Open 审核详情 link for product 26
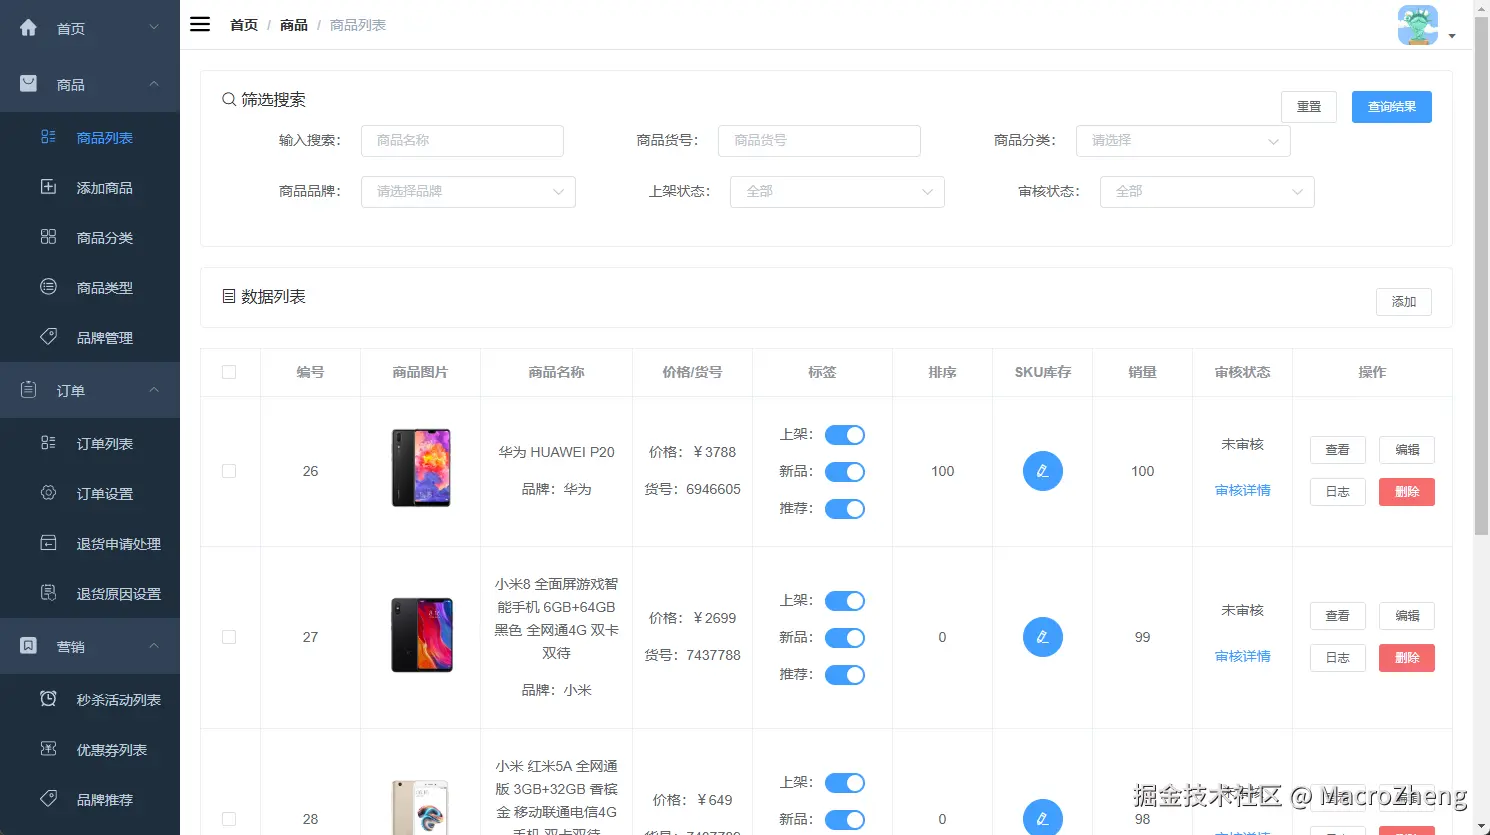This screenshot has width=1490, height=835. [1242, 490]
